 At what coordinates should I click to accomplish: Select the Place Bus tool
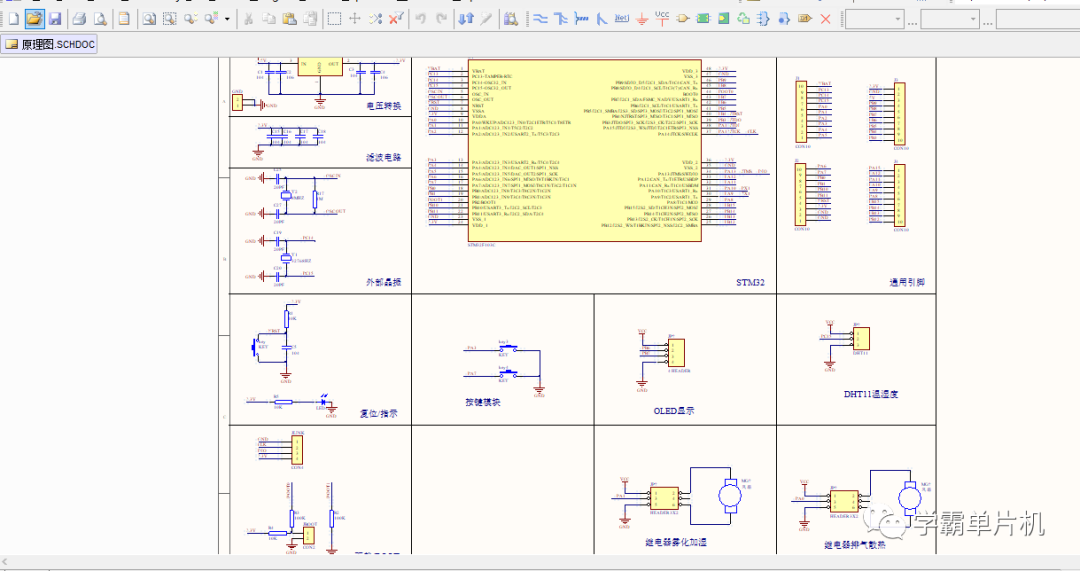[561, 19]
